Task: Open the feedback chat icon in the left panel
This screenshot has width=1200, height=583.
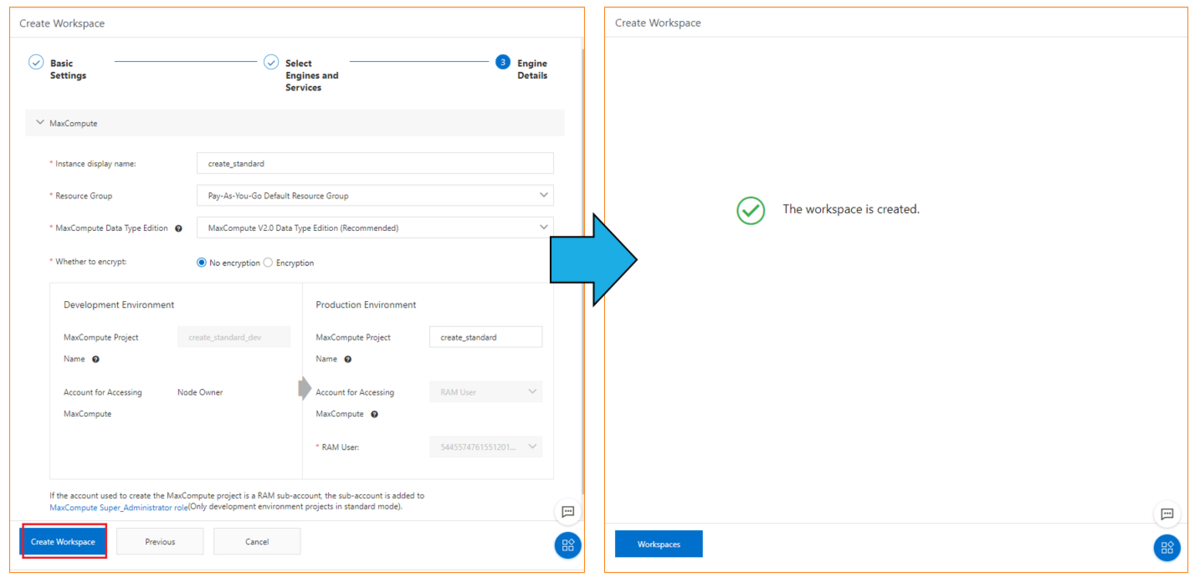Action: [x=568, y=512]
